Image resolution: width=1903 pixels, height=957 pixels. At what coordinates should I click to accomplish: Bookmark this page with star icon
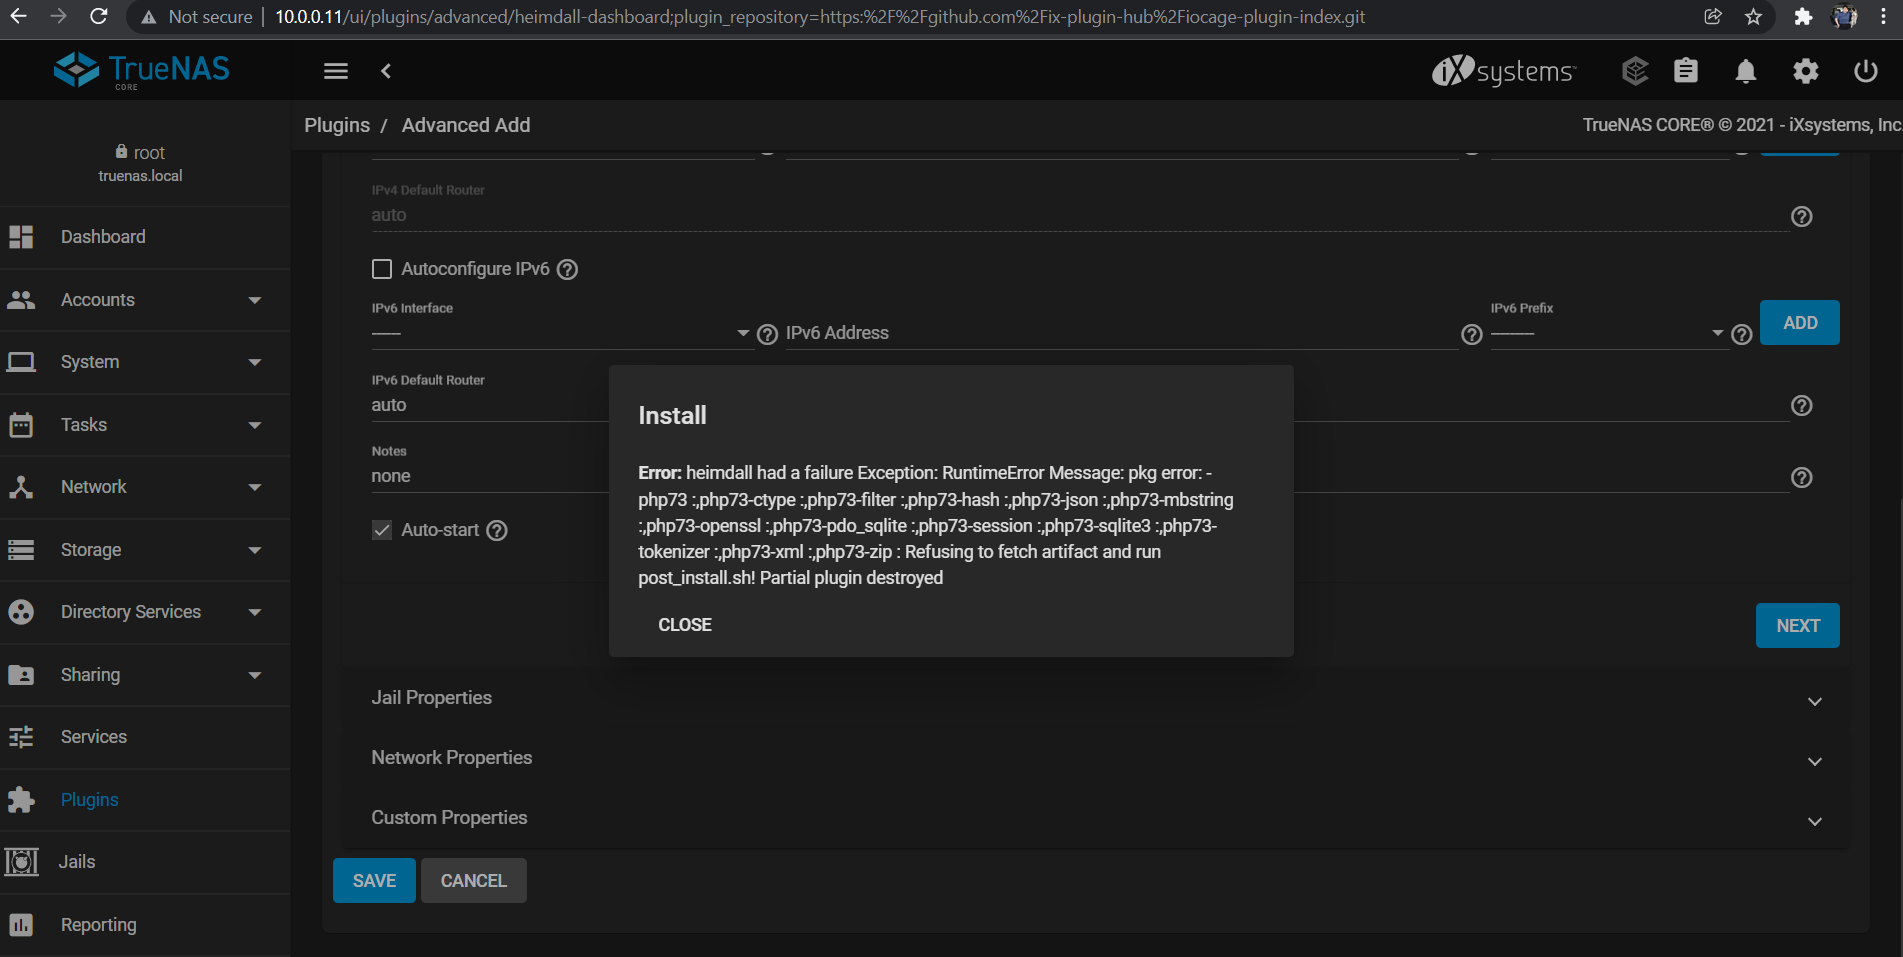tap(1753, 16)
